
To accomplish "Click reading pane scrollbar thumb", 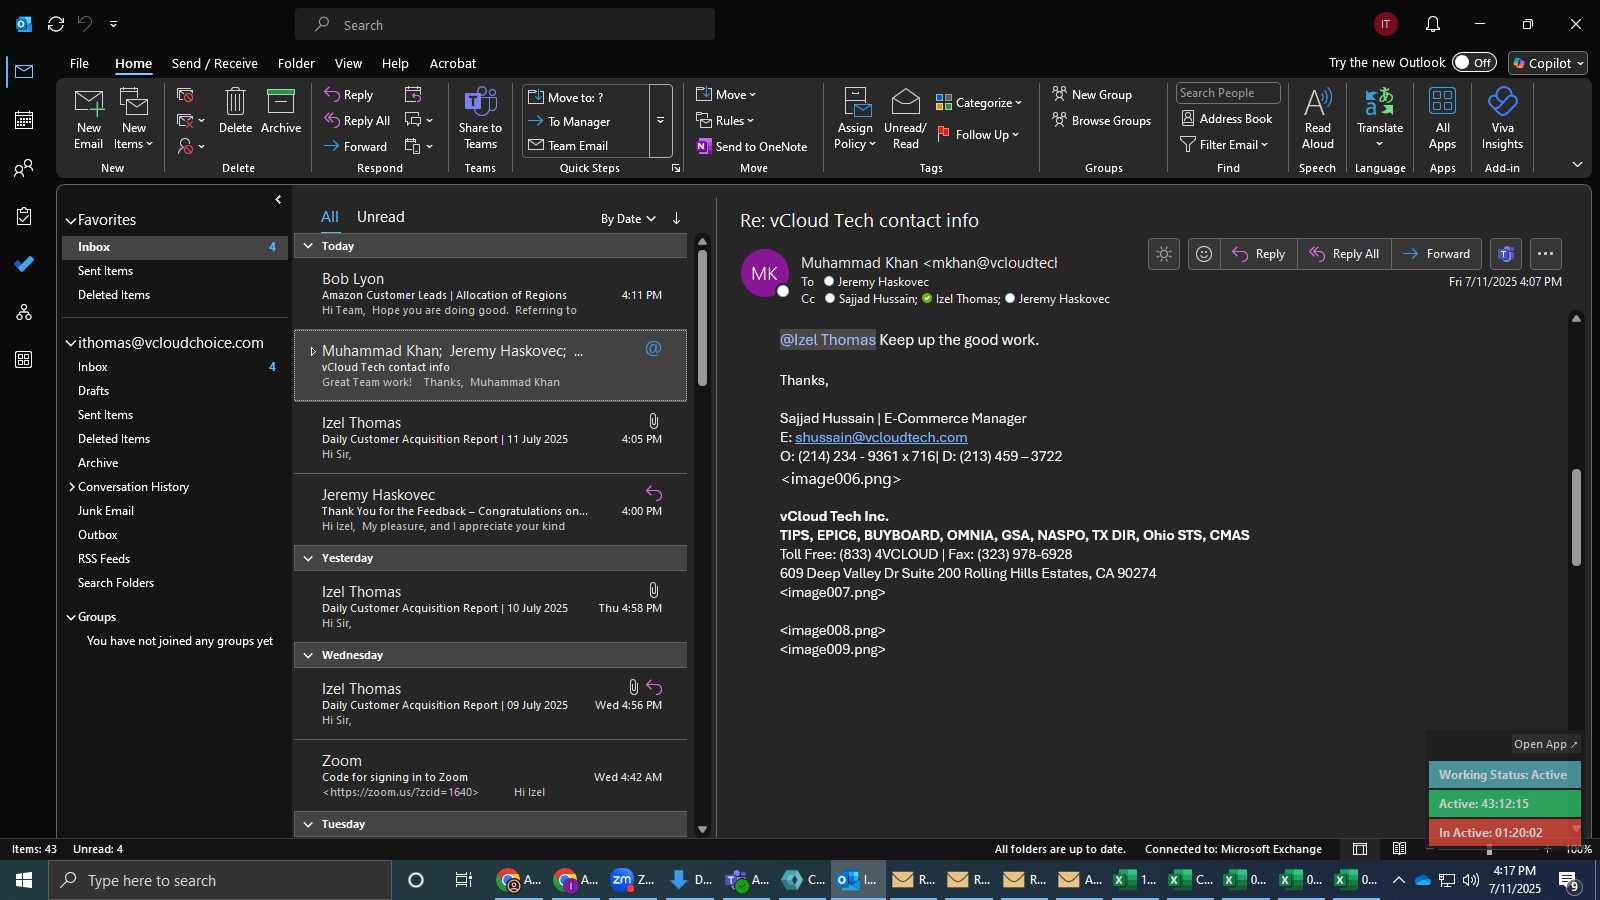I will click(x=1576, y=517).
